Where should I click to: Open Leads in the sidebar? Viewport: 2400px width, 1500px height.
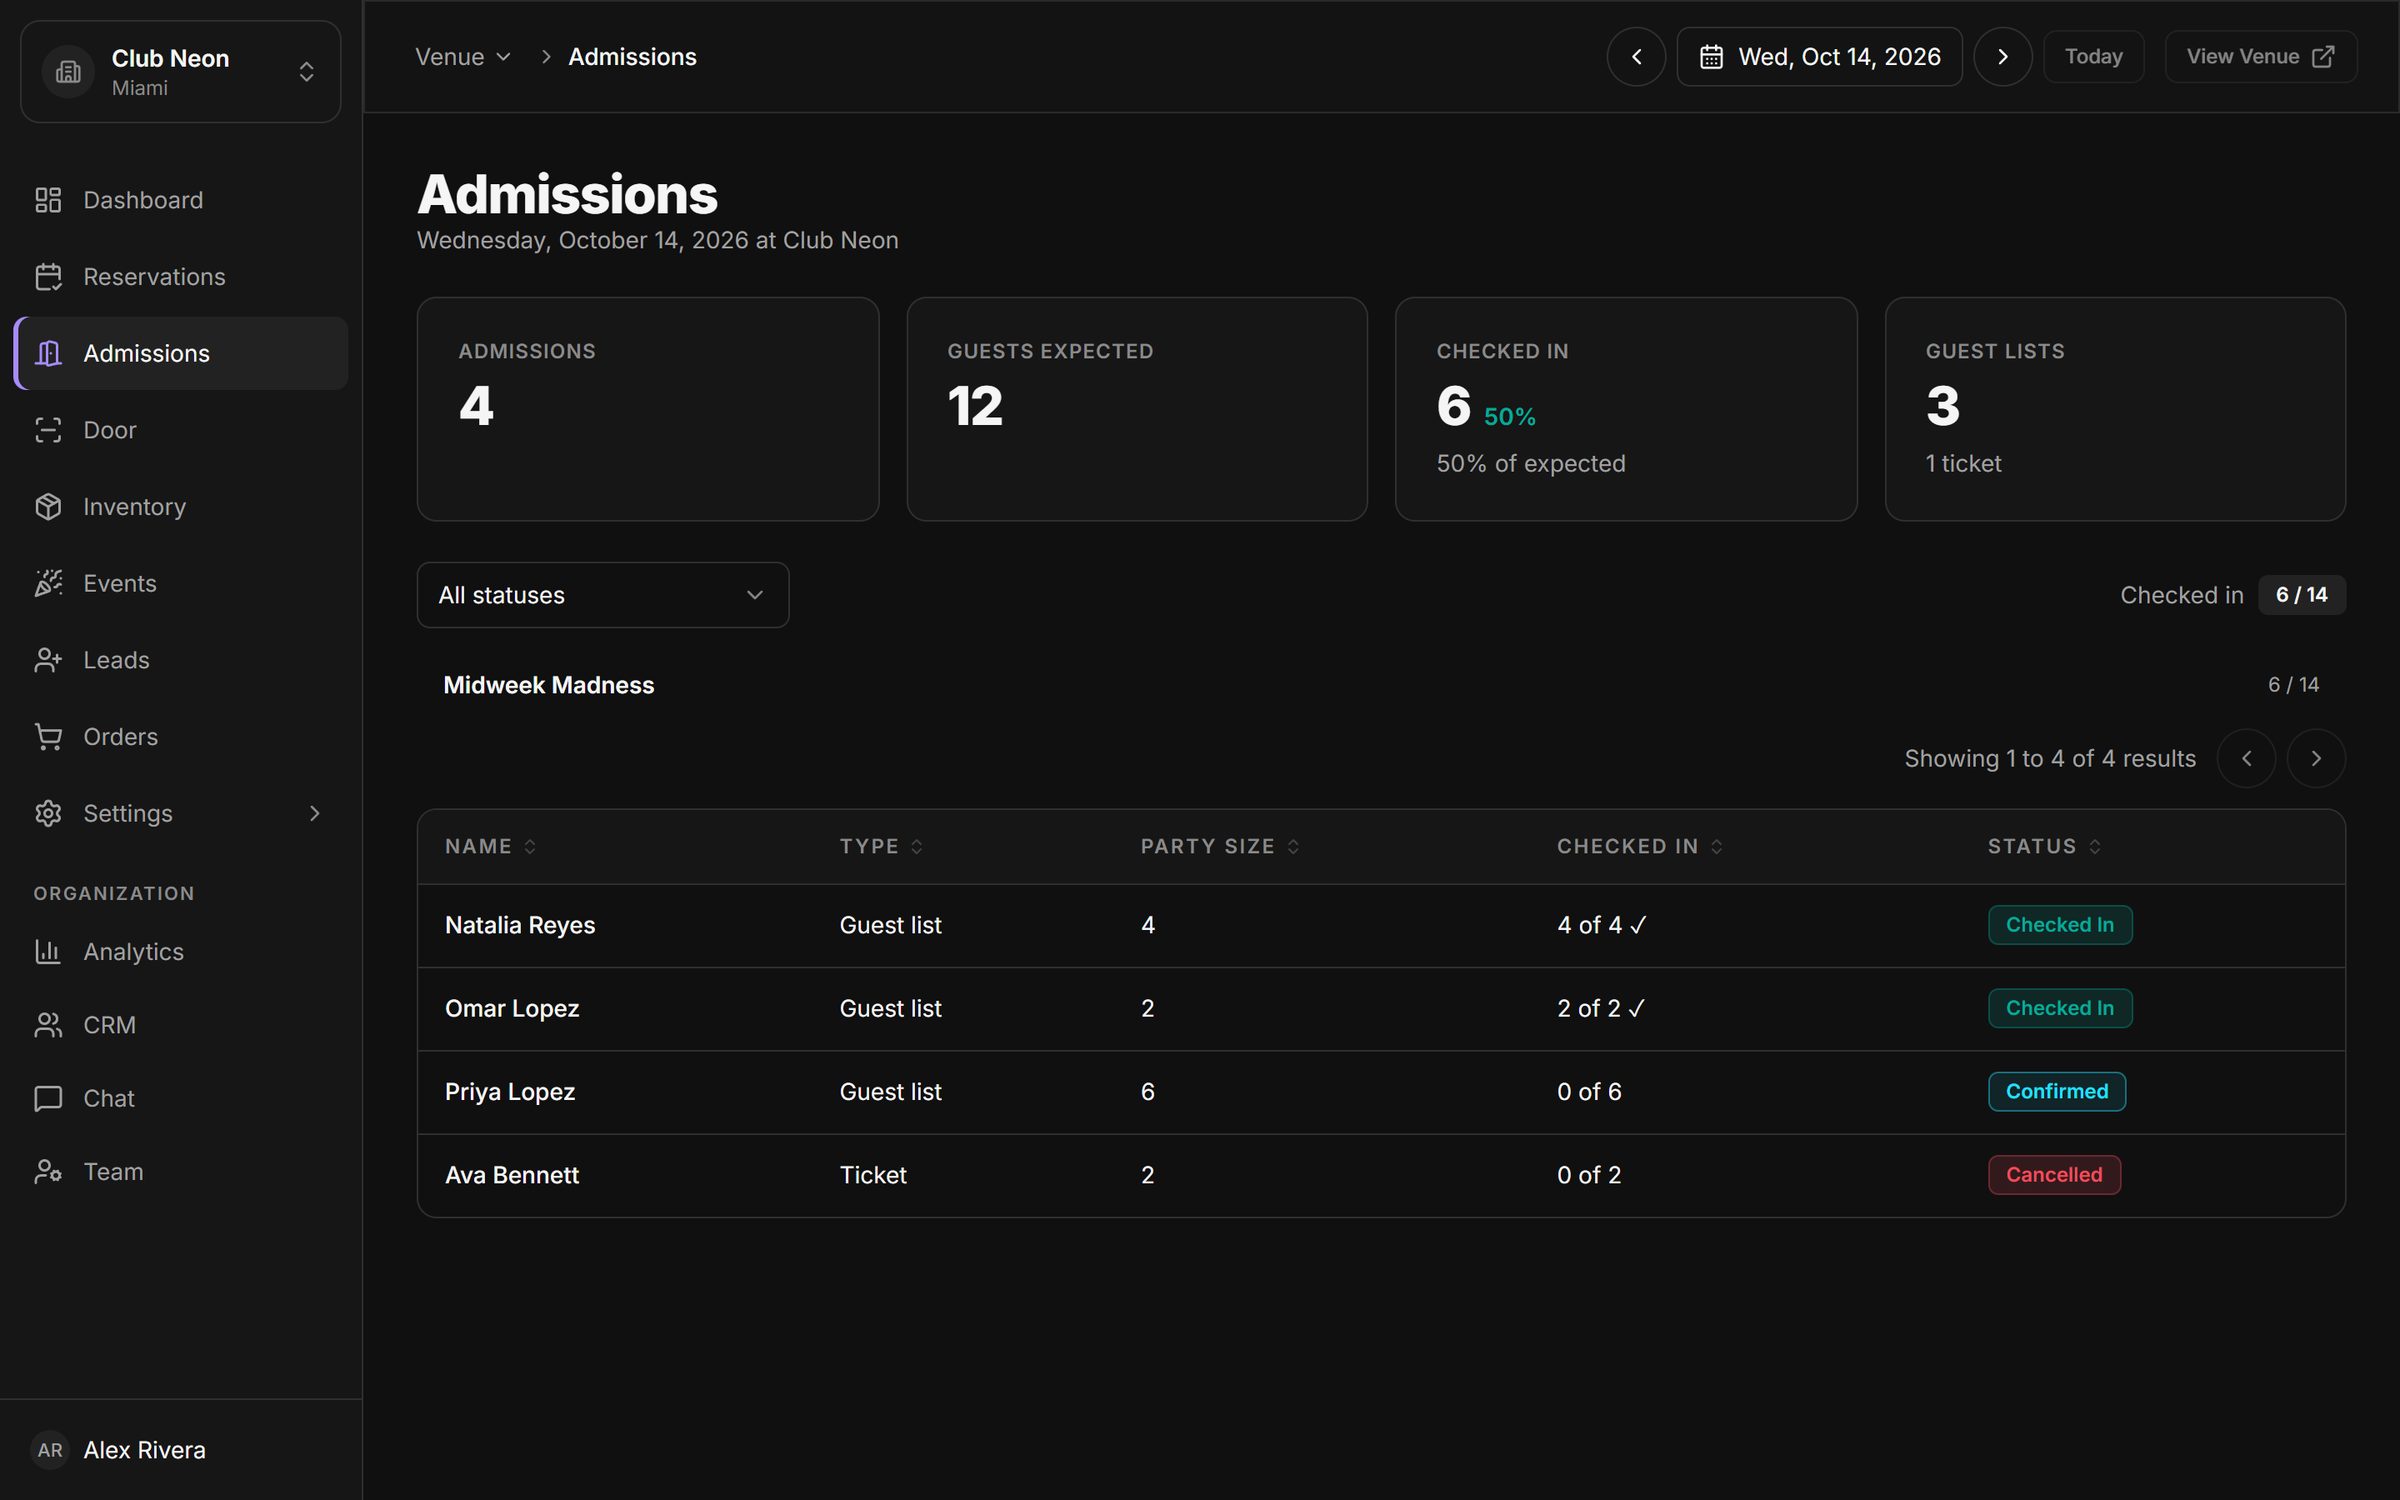(x=181, y=660)
